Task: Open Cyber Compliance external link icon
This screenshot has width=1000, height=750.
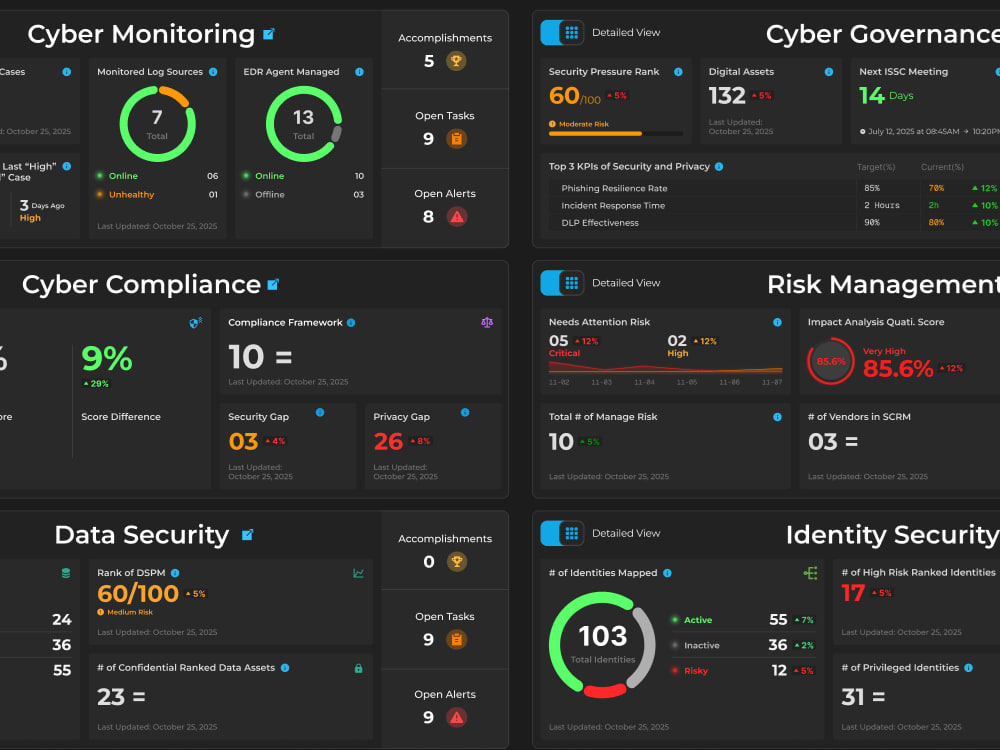Action: coord(273,284)
